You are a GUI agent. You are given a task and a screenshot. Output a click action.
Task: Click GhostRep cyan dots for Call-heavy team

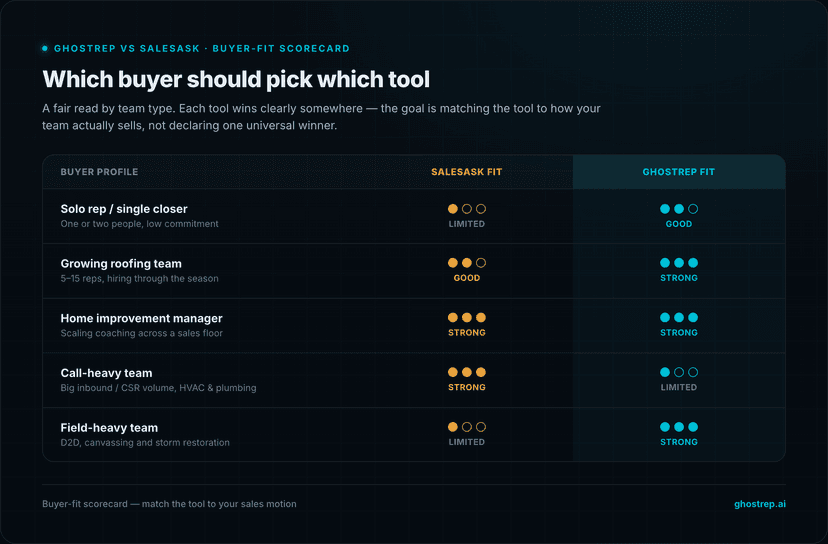[679, 372]
